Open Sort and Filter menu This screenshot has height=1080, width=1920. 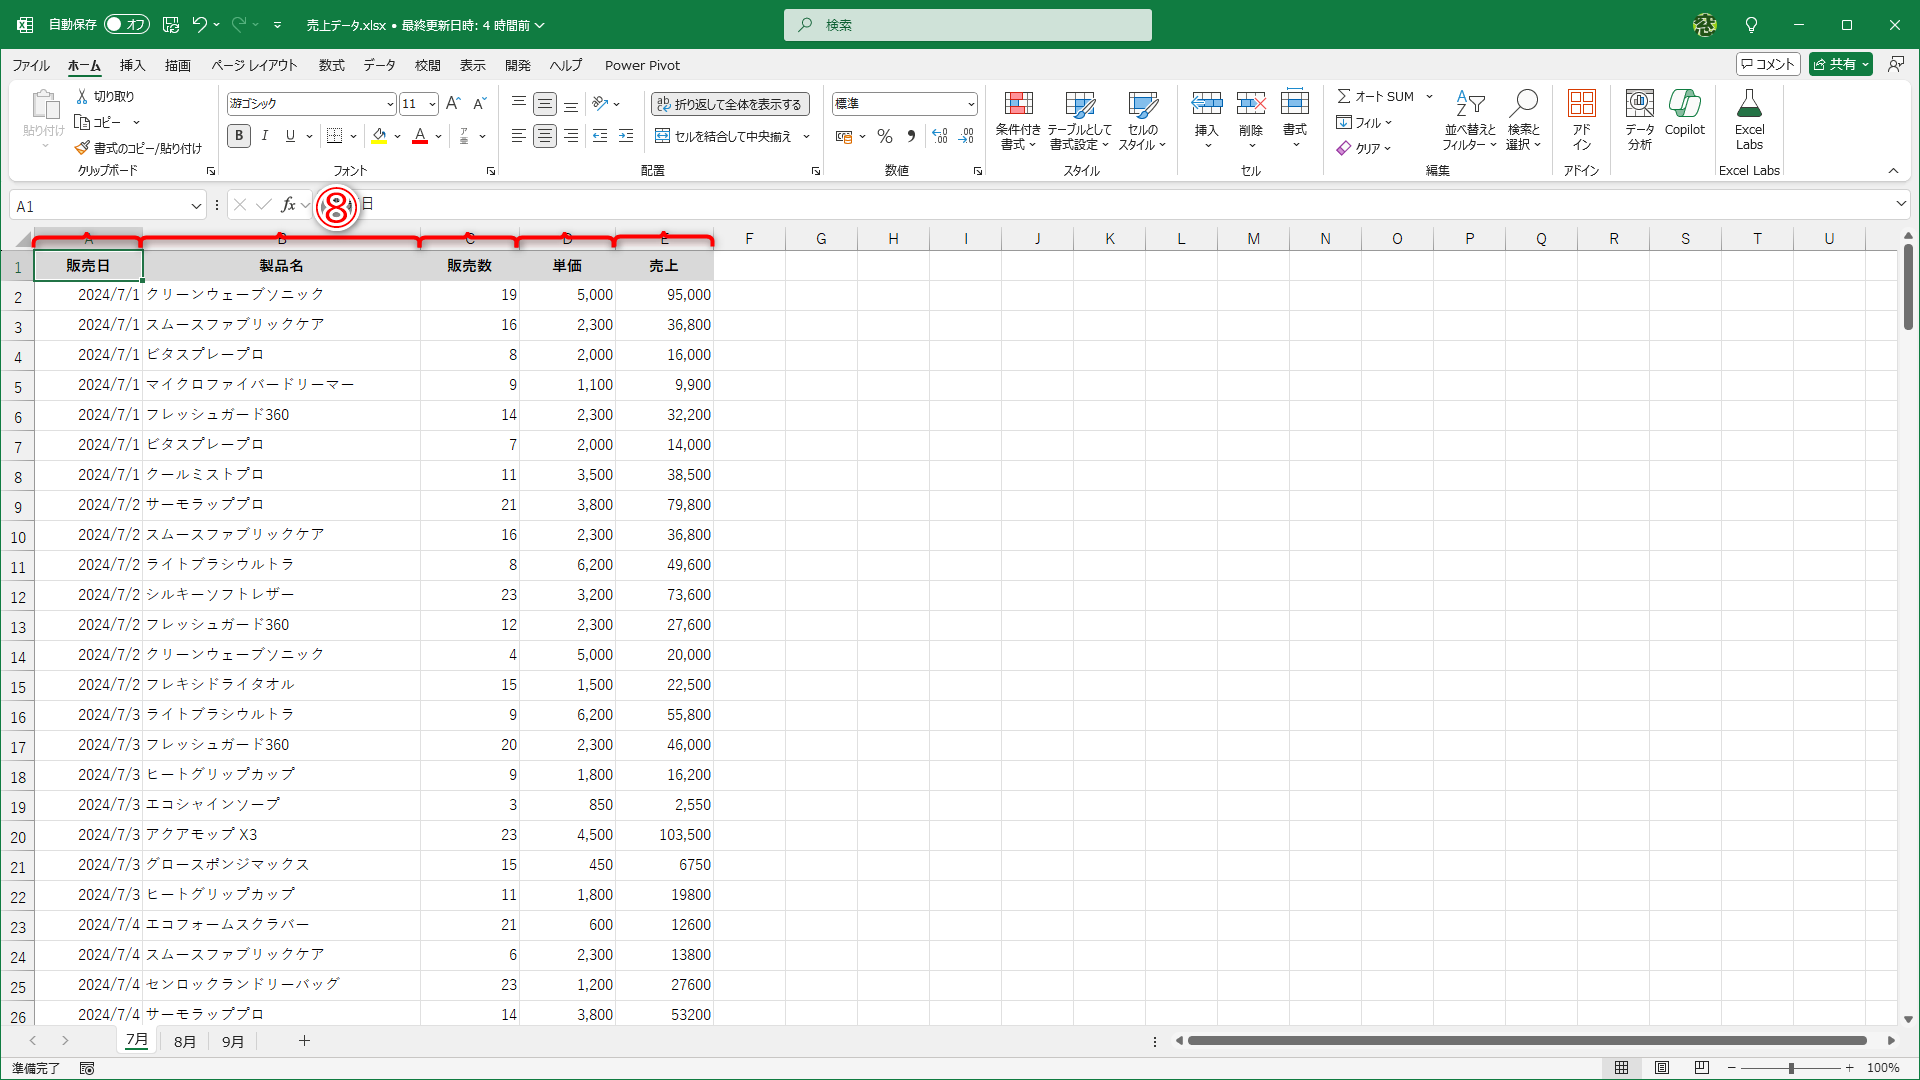click(1469, 120)
